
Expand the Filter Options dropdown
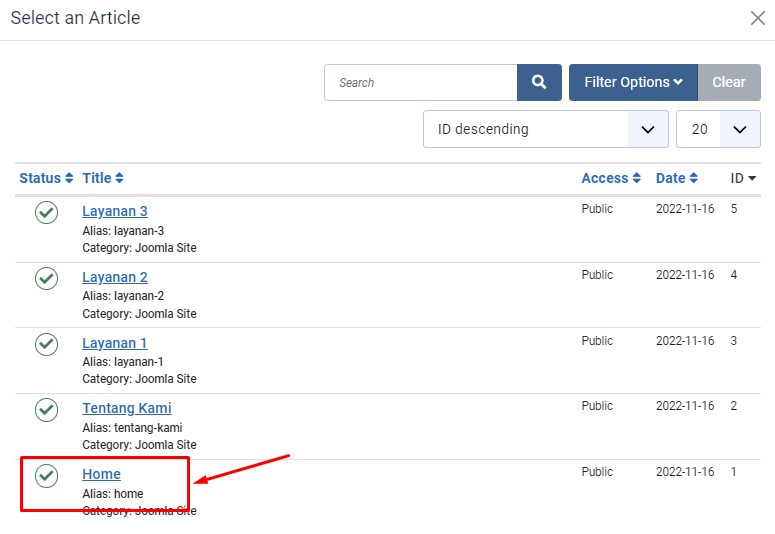coord(633,83)
